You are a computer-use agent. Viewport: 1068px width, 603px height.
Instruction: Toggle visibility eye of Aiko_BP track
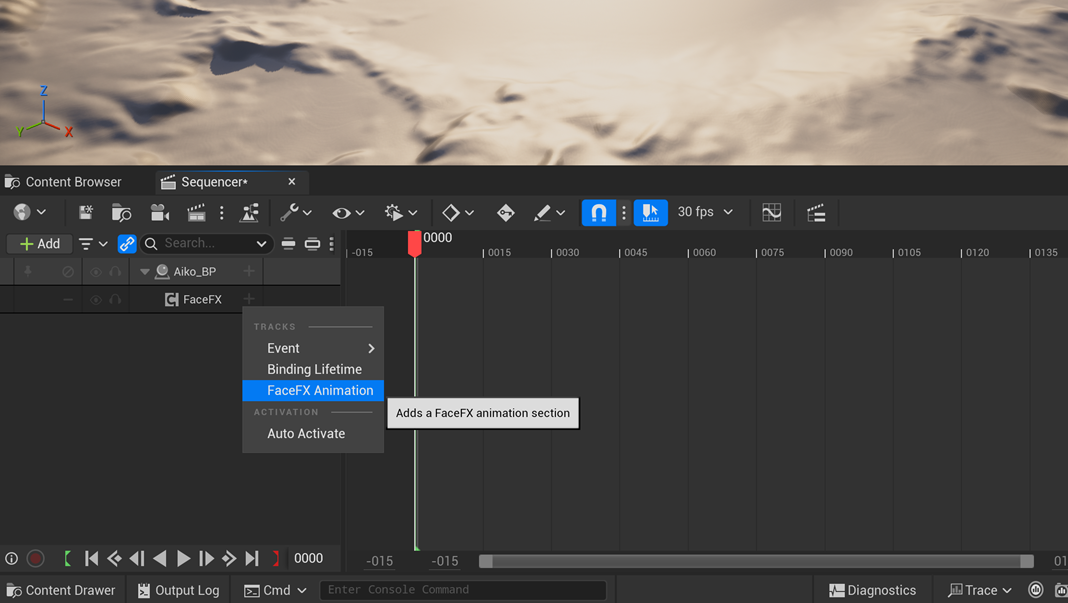[96, 272]
